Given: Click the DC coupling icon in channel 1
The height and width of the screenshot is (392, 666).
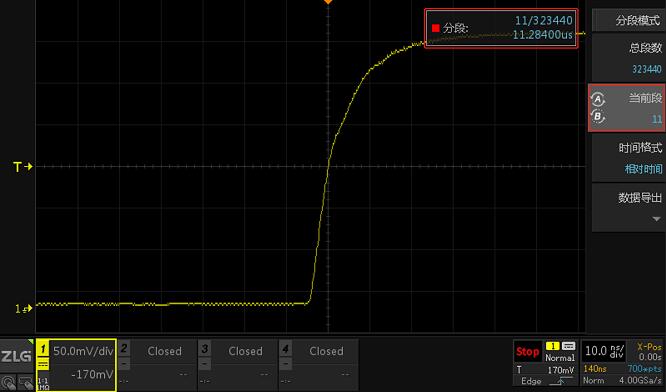Looking at the screenshot, I should point(43,364).
